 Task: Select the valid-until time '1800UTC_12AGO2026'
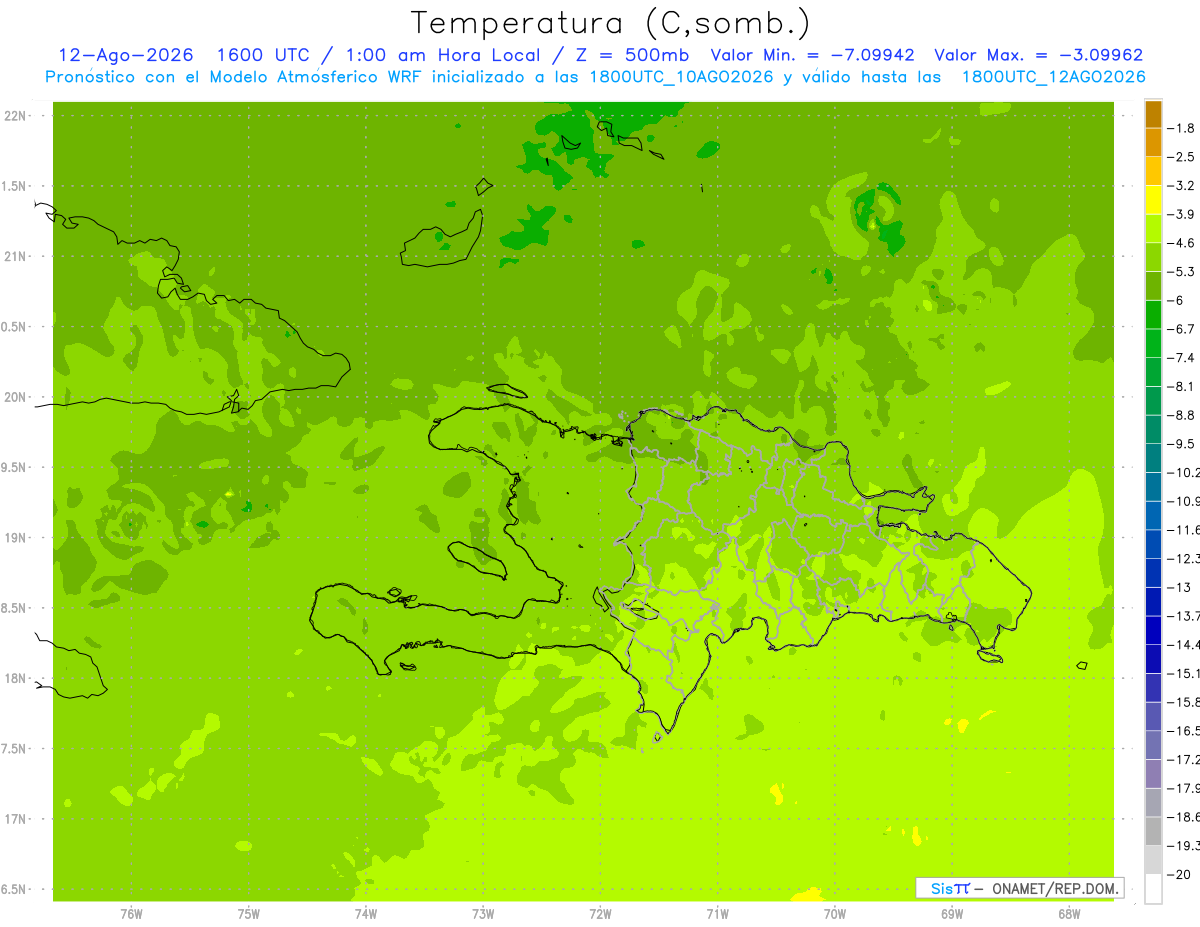[1053, 77]
